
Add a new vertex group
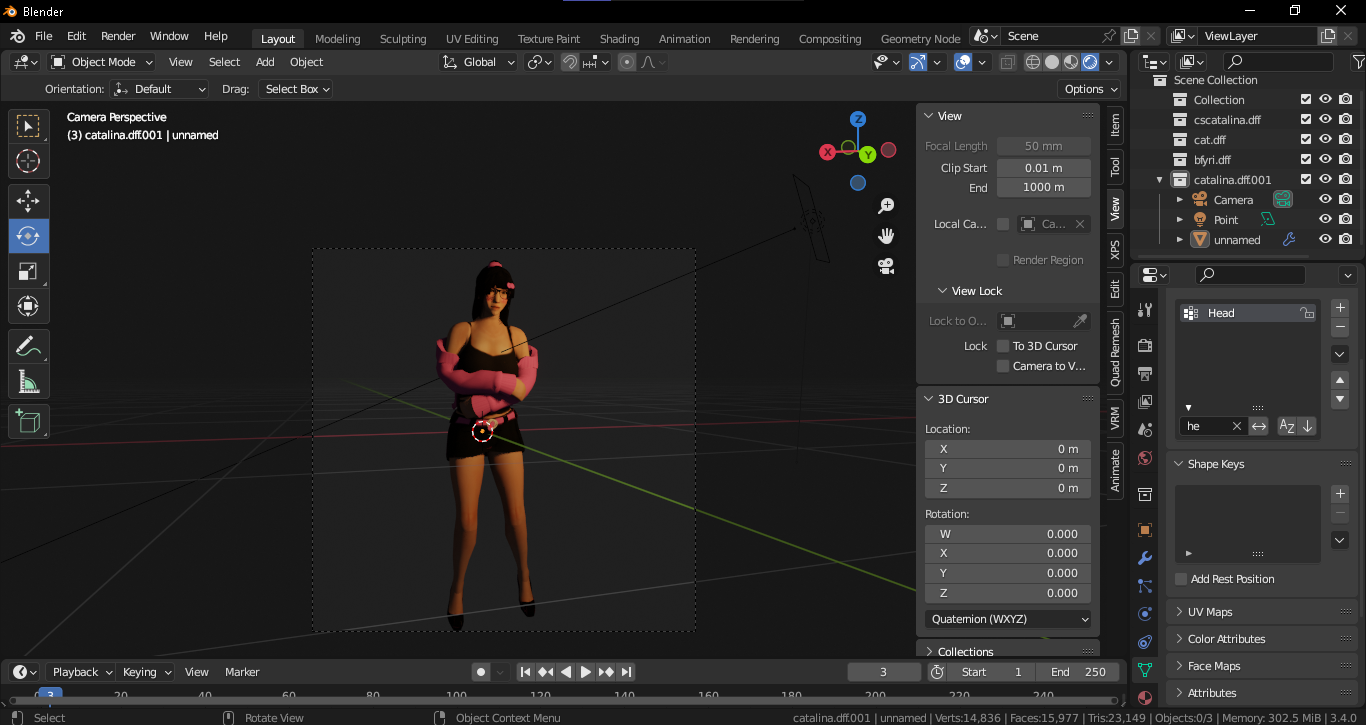coord(1341,308)
